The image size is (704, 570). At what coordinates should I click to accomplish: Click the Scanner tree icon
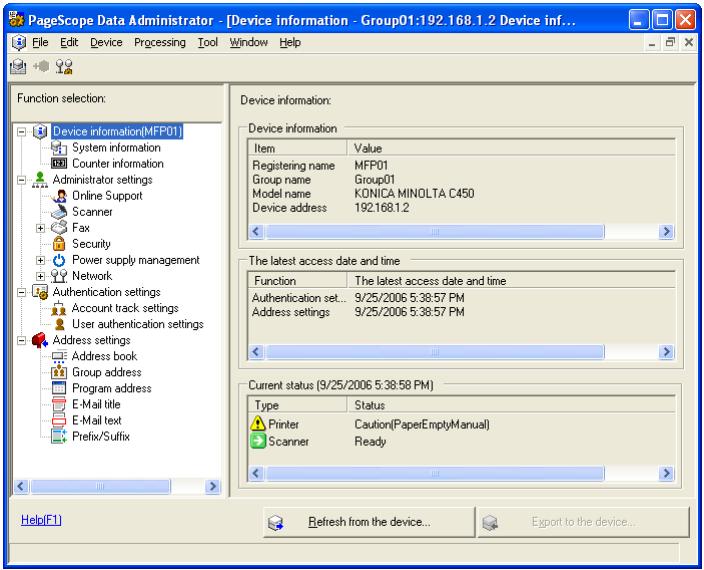coord(59,211)
